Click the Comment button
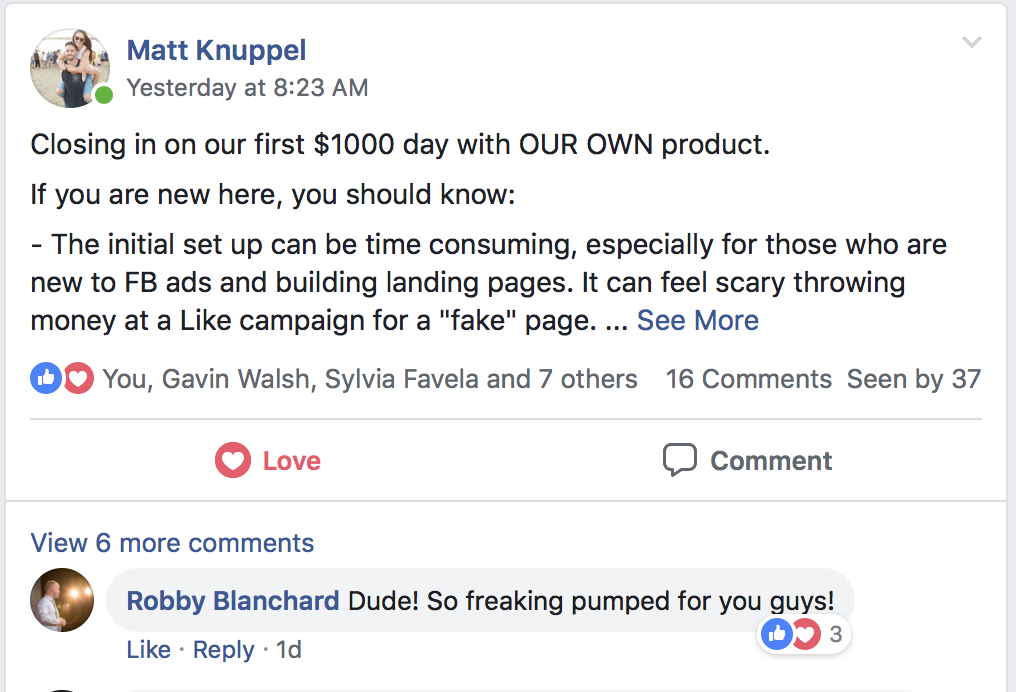 point(747,461)
